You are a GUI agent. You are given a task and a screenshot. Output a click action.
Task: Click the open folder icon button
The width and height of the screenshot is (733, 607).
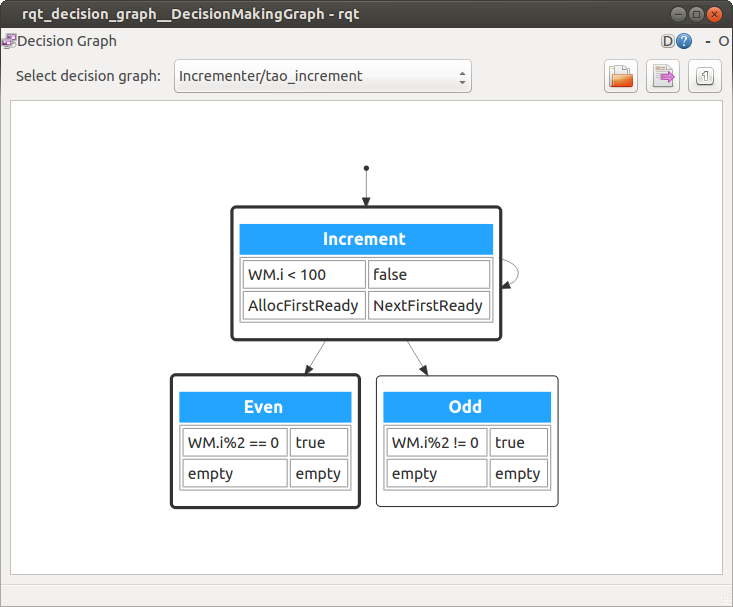(621, 77)
